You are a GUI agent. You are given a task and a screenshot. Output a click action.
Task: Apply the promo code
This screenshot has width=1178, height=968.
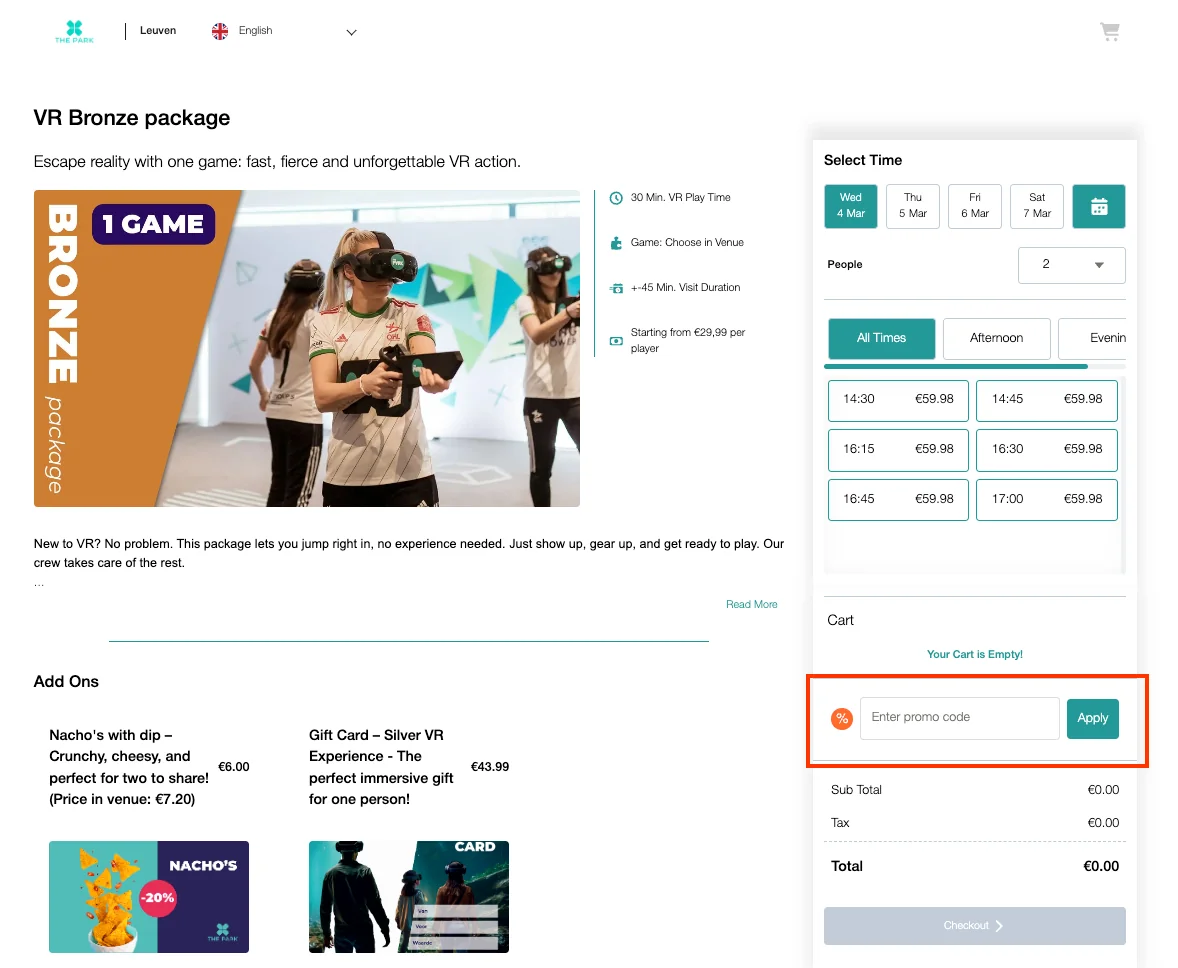coord(1092,718)
